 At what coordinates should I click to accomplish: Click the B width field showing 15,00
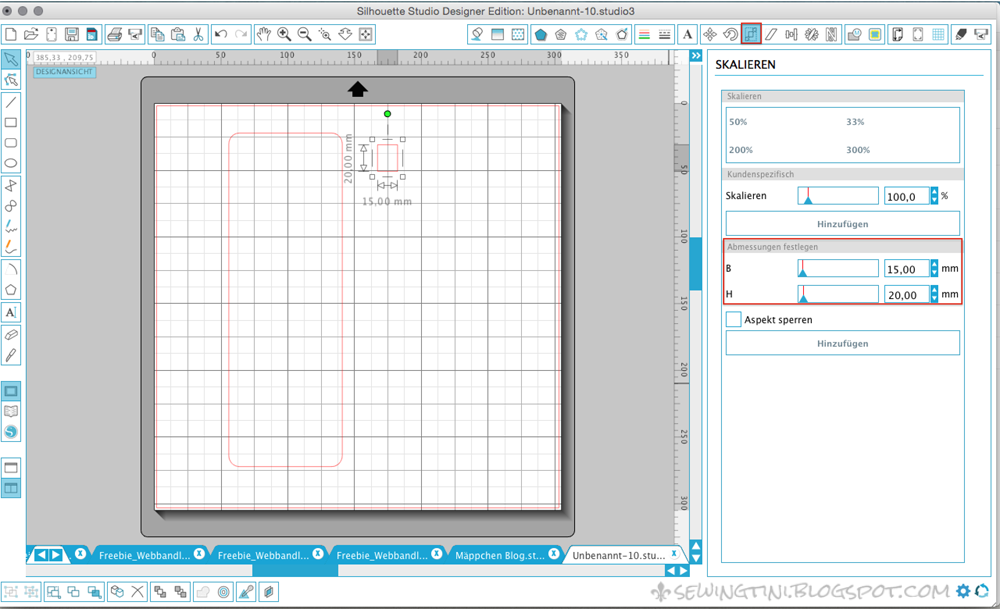[907, 269]
